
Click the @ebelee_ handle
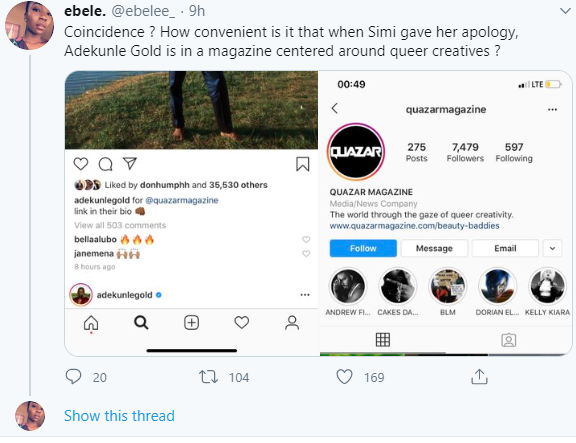pos(143,11)
